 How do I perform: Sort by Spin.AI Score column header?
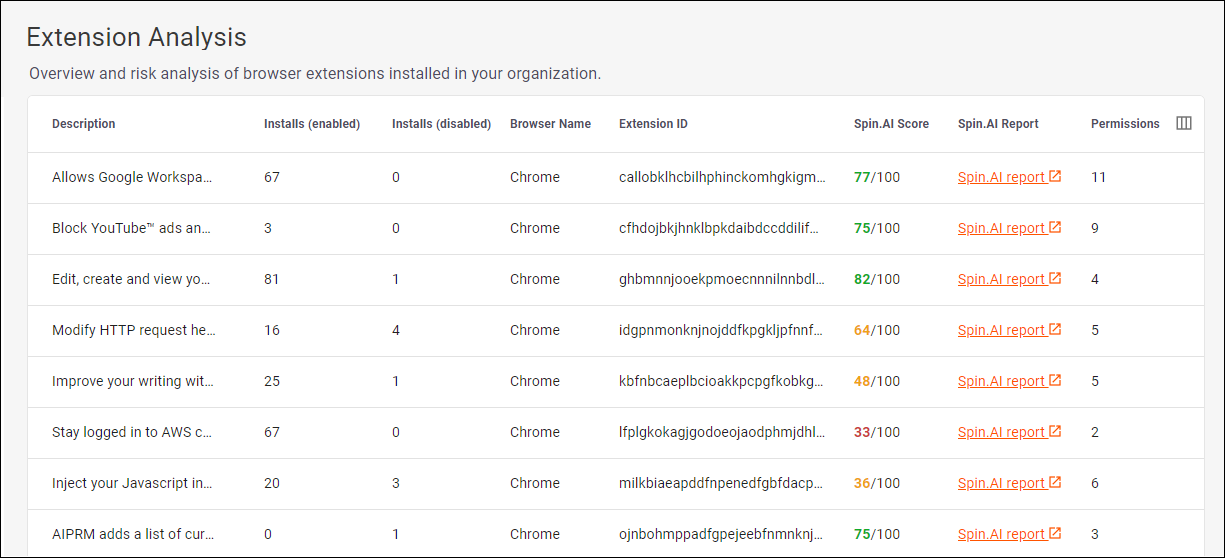click(x=891, y=124)
